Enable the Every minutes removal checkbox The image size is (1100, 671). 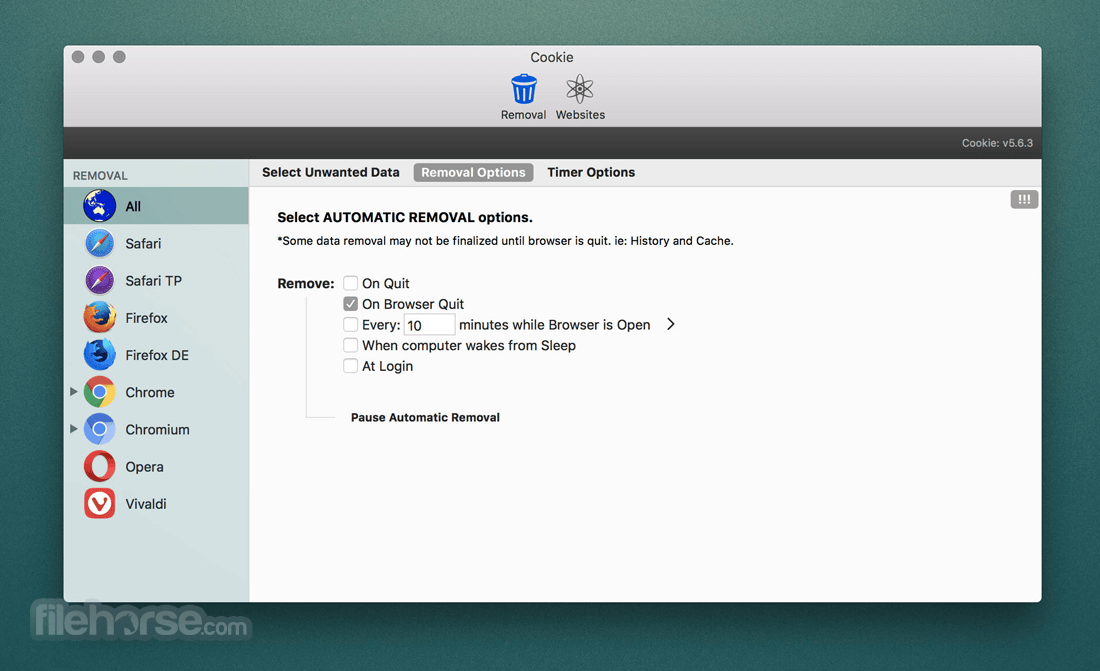click(x=350, y=324)
